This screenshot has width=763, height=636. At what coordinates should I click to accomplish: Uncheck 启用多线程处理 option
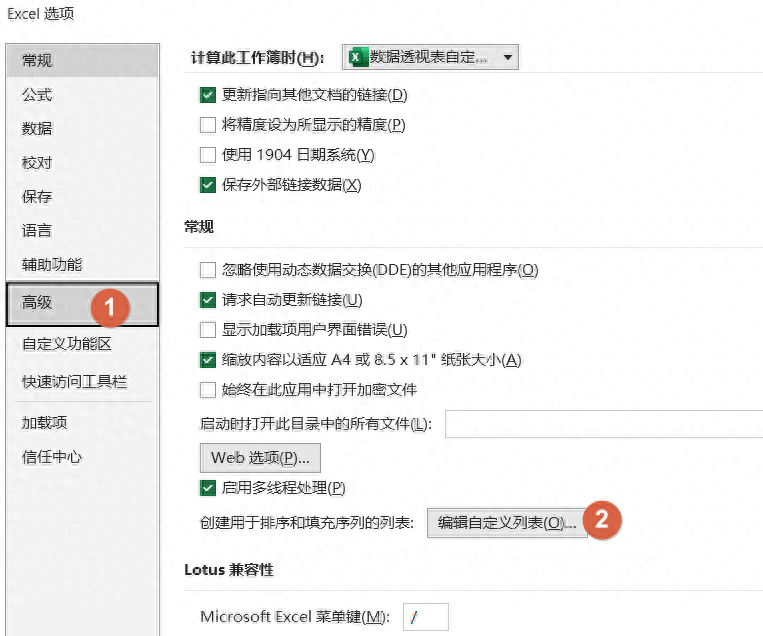pos(208,488)
